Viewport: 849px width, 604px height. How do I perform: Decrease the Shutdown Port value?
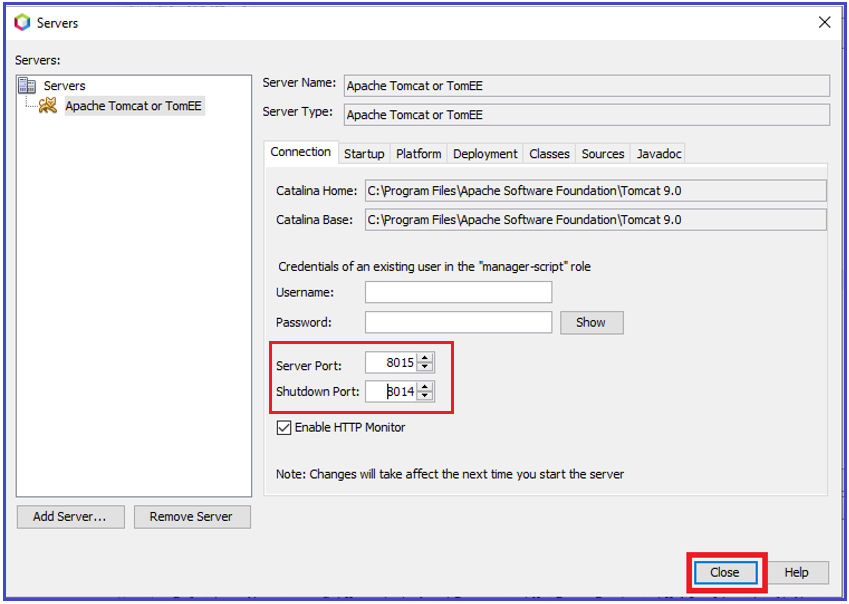(426, 396)
